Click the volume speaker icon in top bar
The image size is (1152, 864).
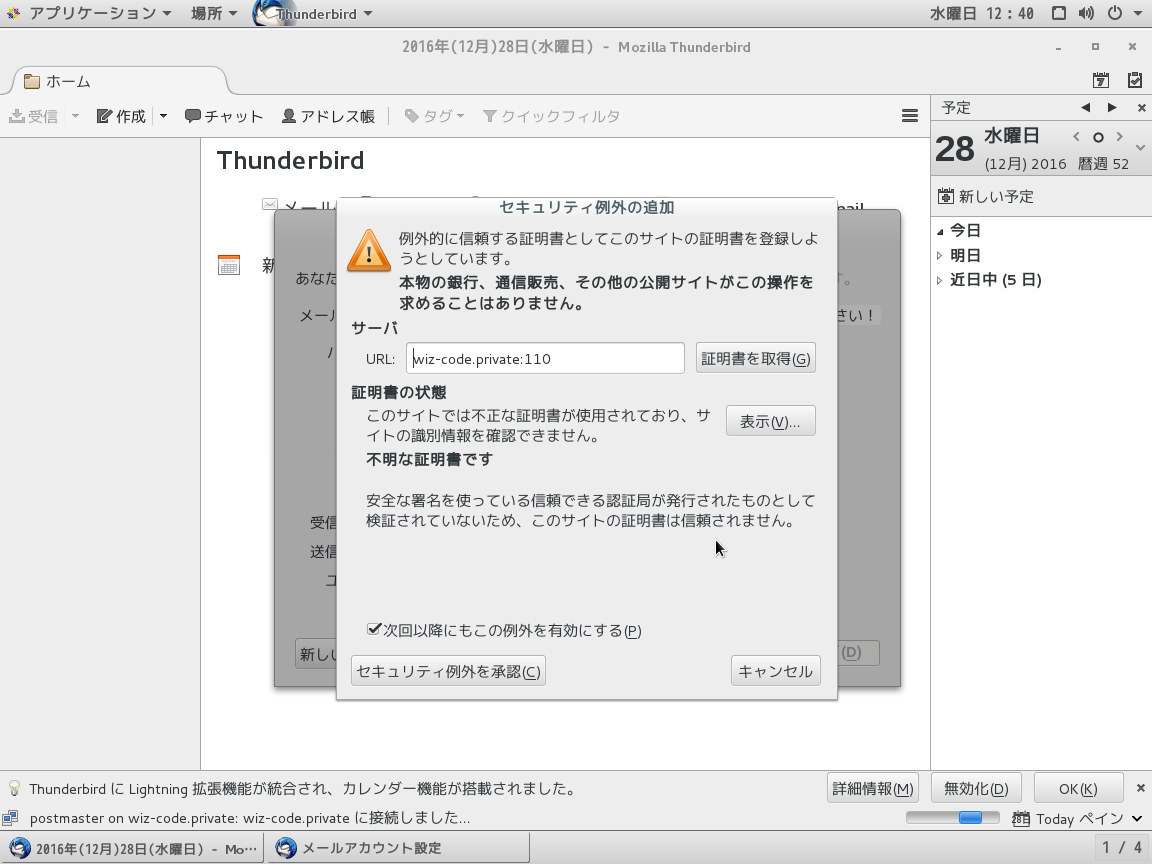pos(1086,13)
